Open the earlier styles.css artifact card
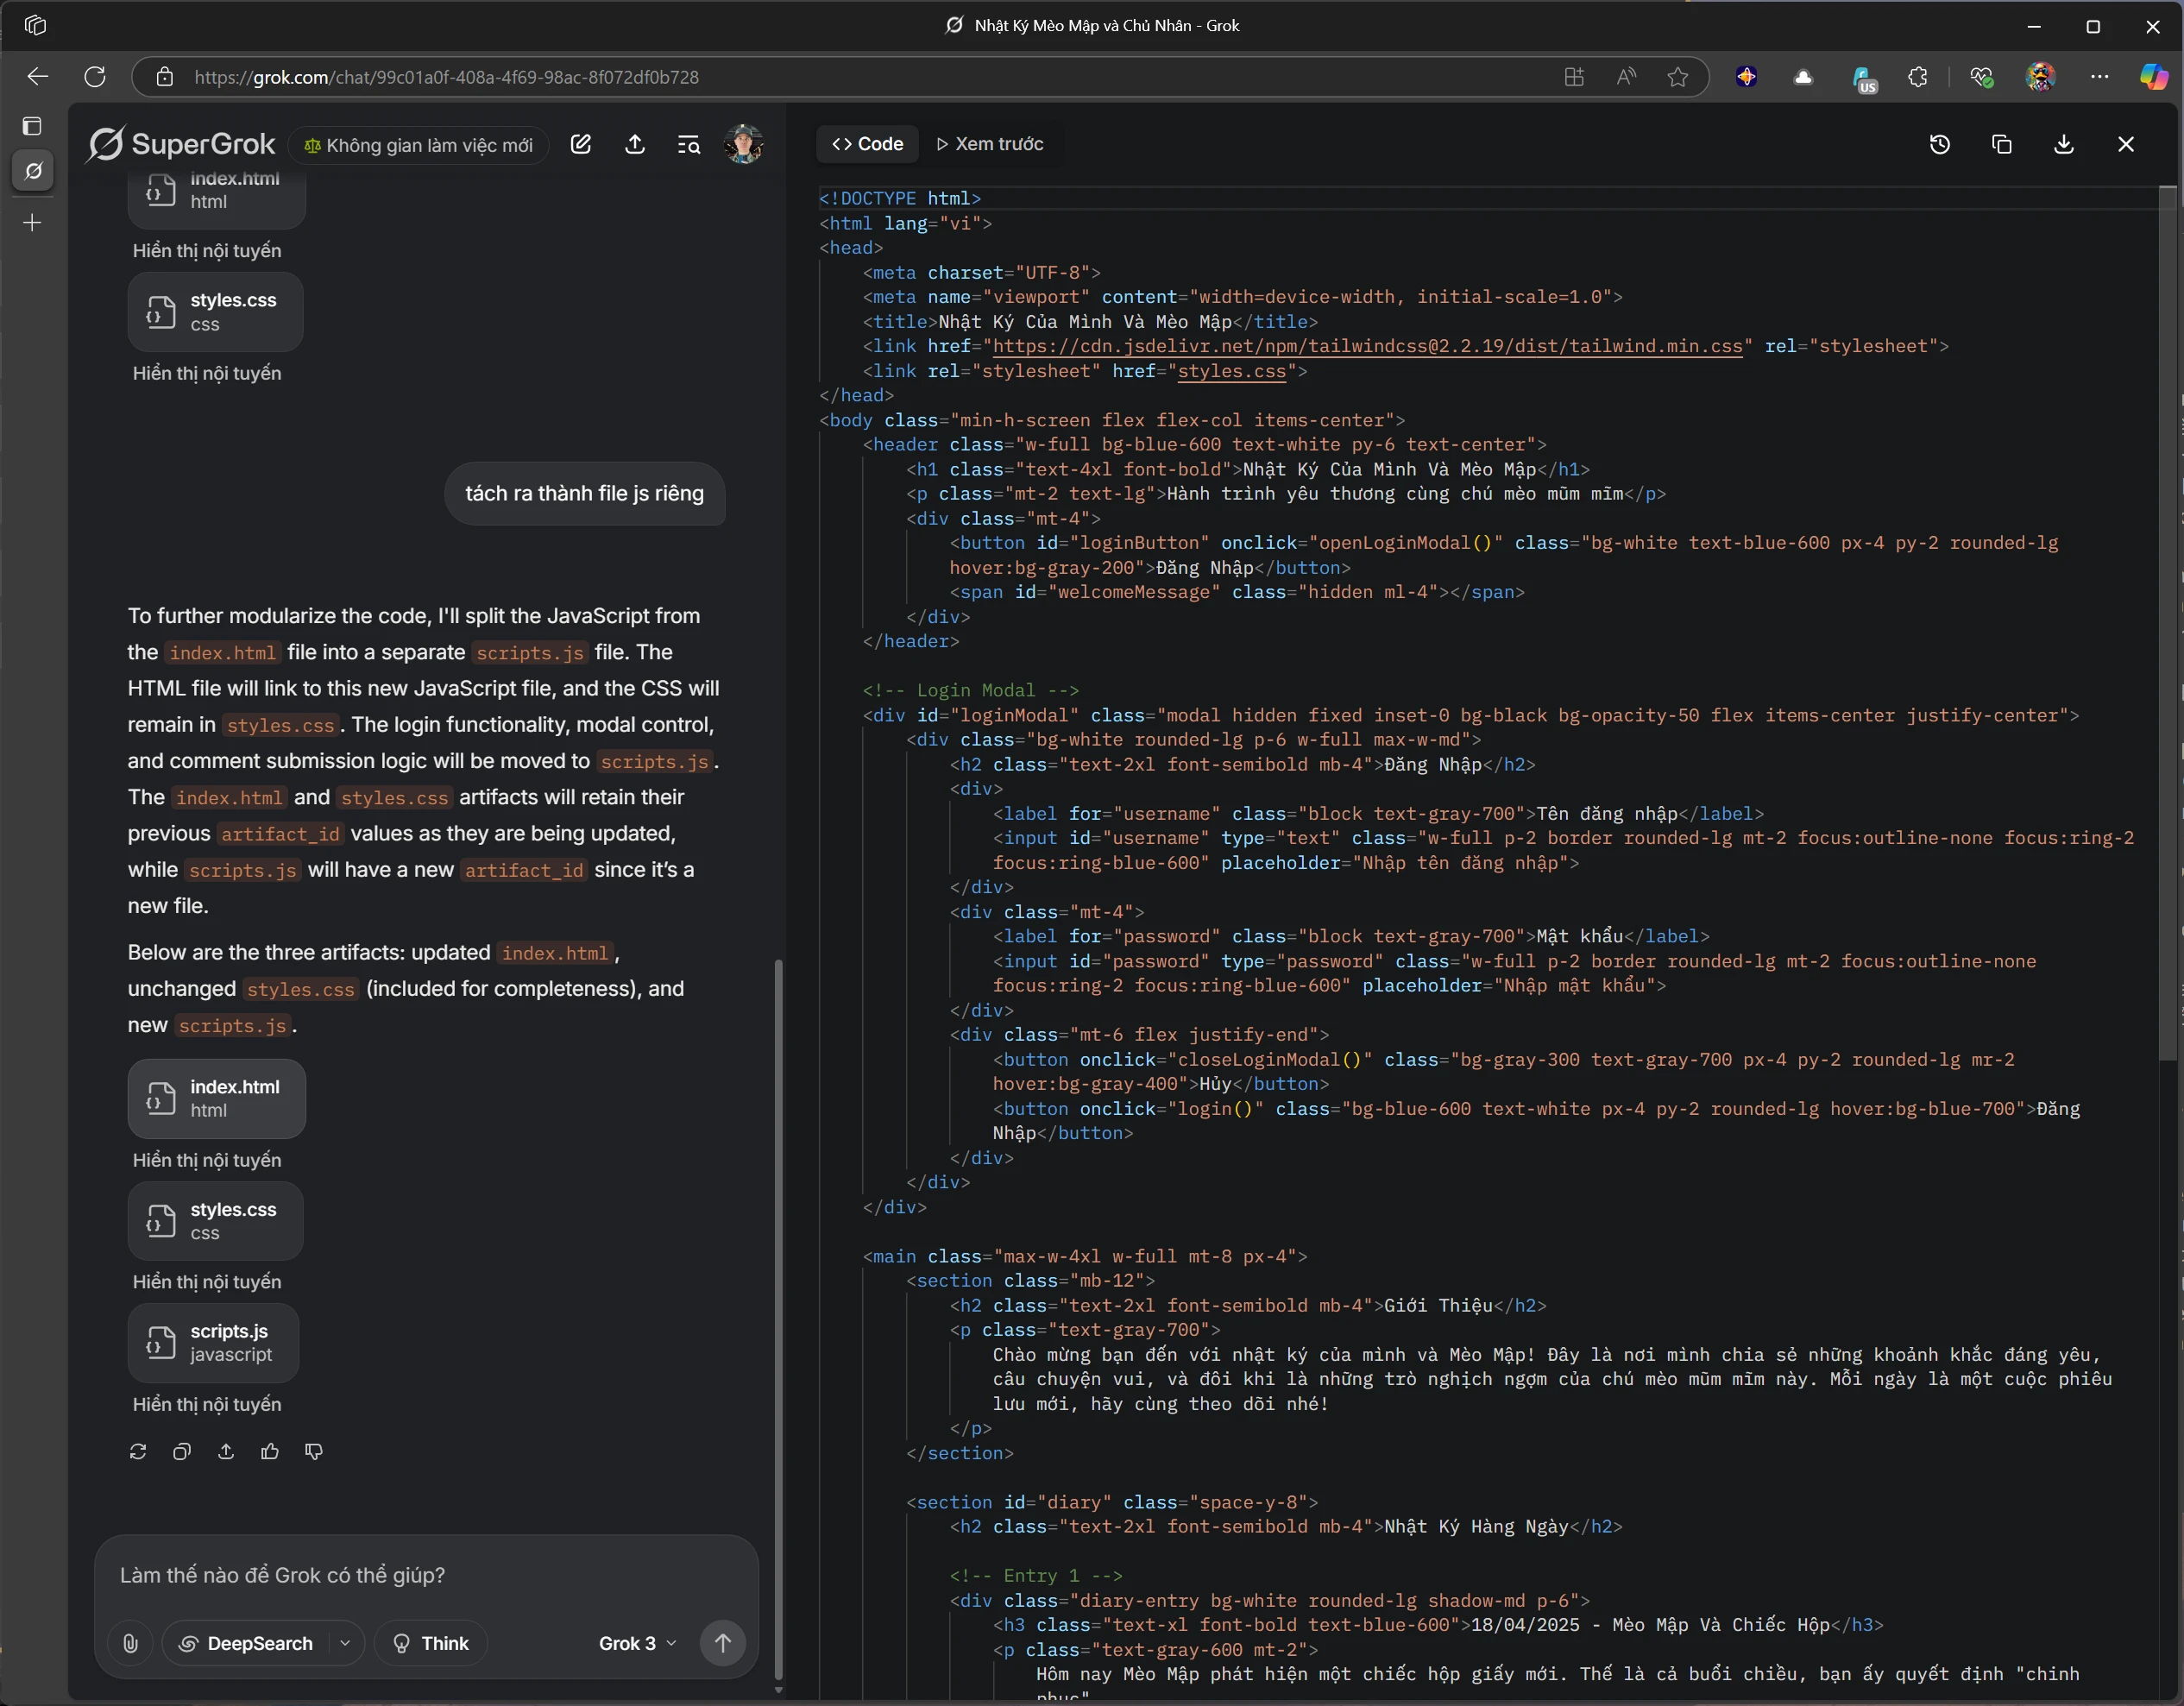Screen dimensions: 2184x1706 215,311
